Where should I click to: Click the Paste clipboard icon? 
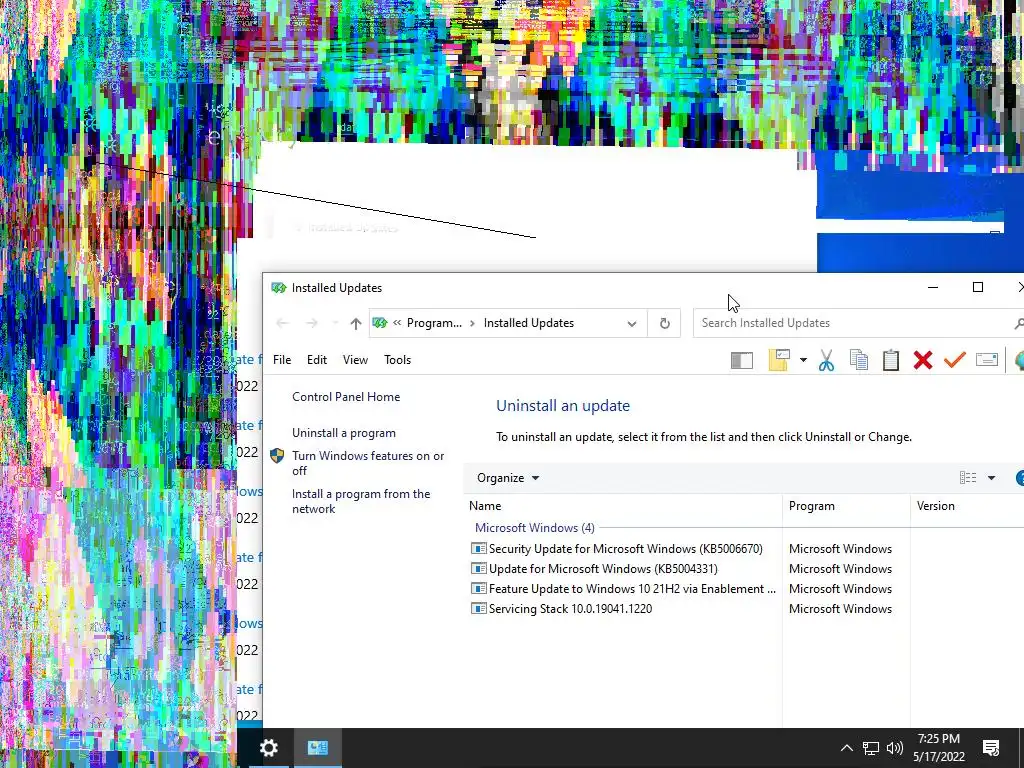click(x=891, y=360)
